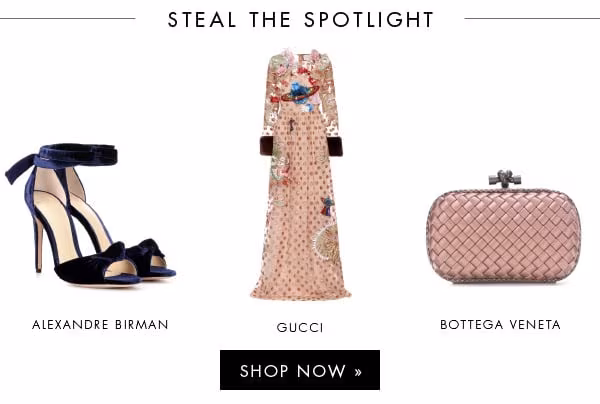Open the Alexandre Birman brand link
This screenshot has height=404, width=600.
[x=100, y=324]
